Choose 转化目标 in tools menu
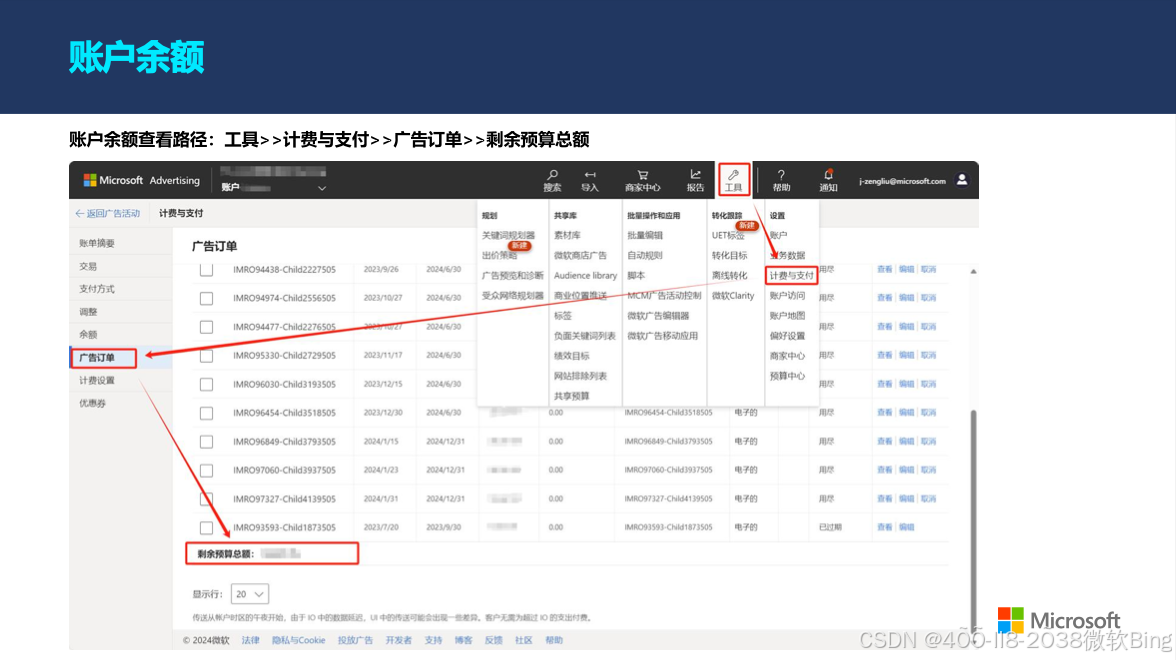Viewport: 1176px width, 660px height. pos(729,256)
